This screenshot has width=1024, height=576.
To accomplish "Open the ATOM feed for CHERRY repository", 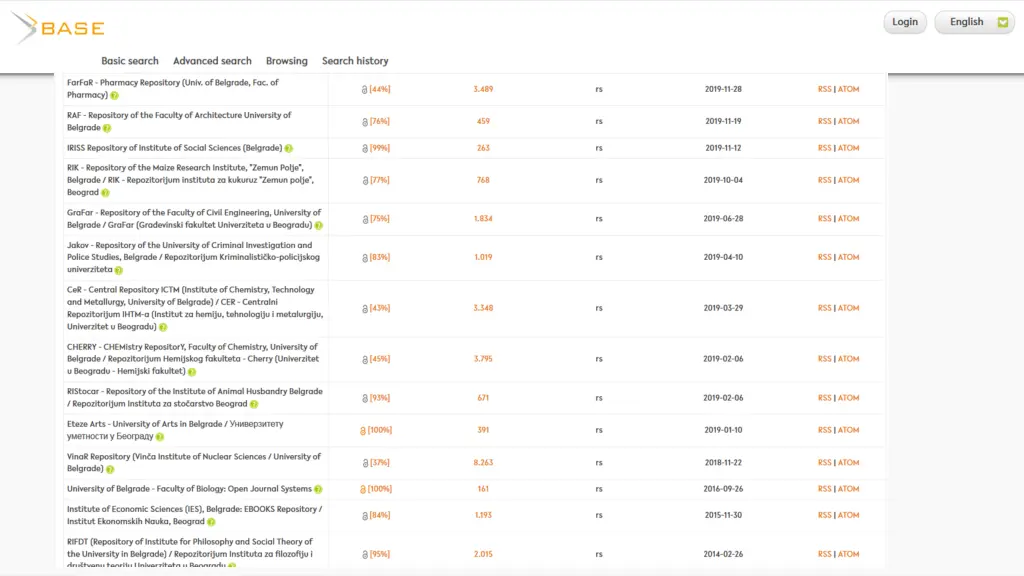I will coord(848,359).
